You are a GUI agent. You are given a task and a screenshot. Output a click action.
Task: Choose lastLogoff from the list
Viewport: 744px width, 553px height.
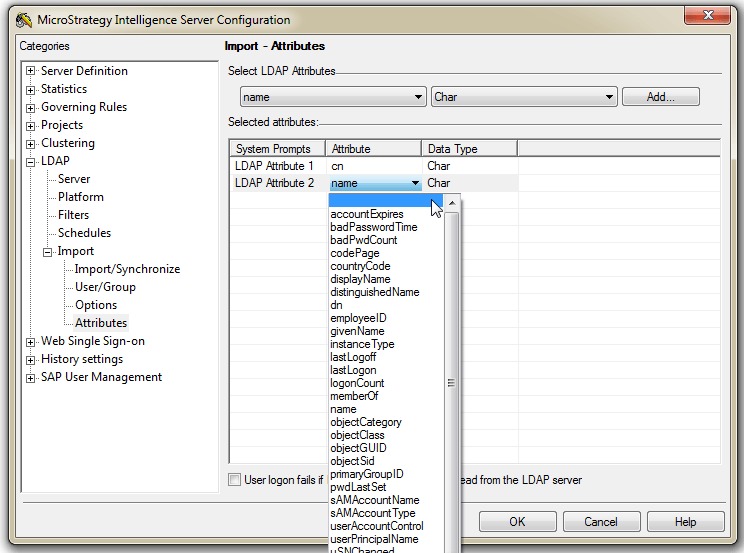point(353,357)
